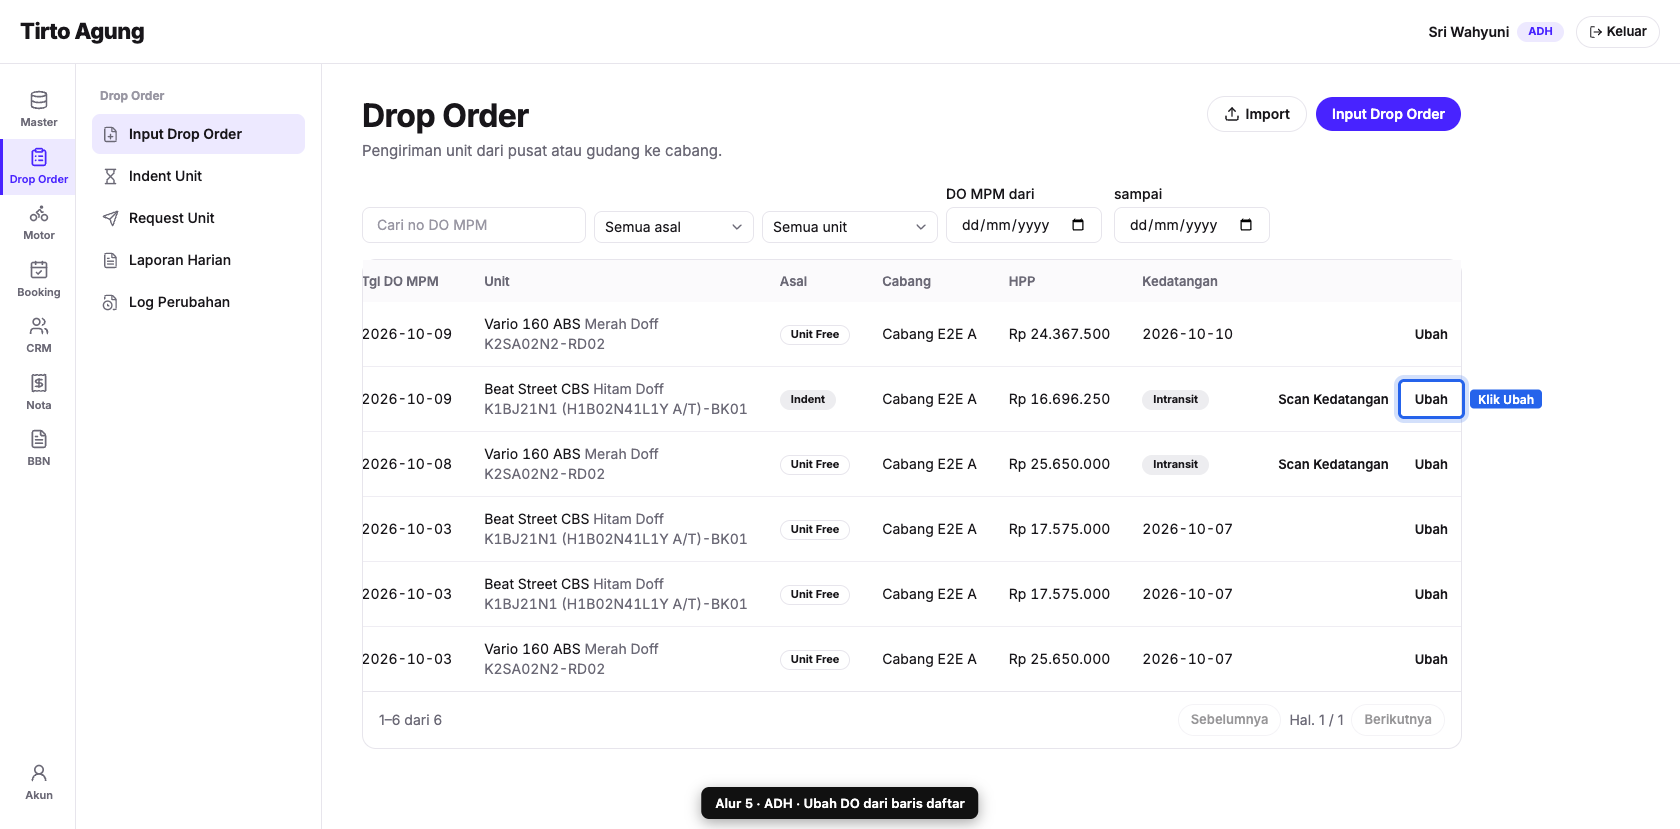Select the Drop Order sidebar icon
The height and width of the screenshot is (829, 1680).
coord(38,166)
